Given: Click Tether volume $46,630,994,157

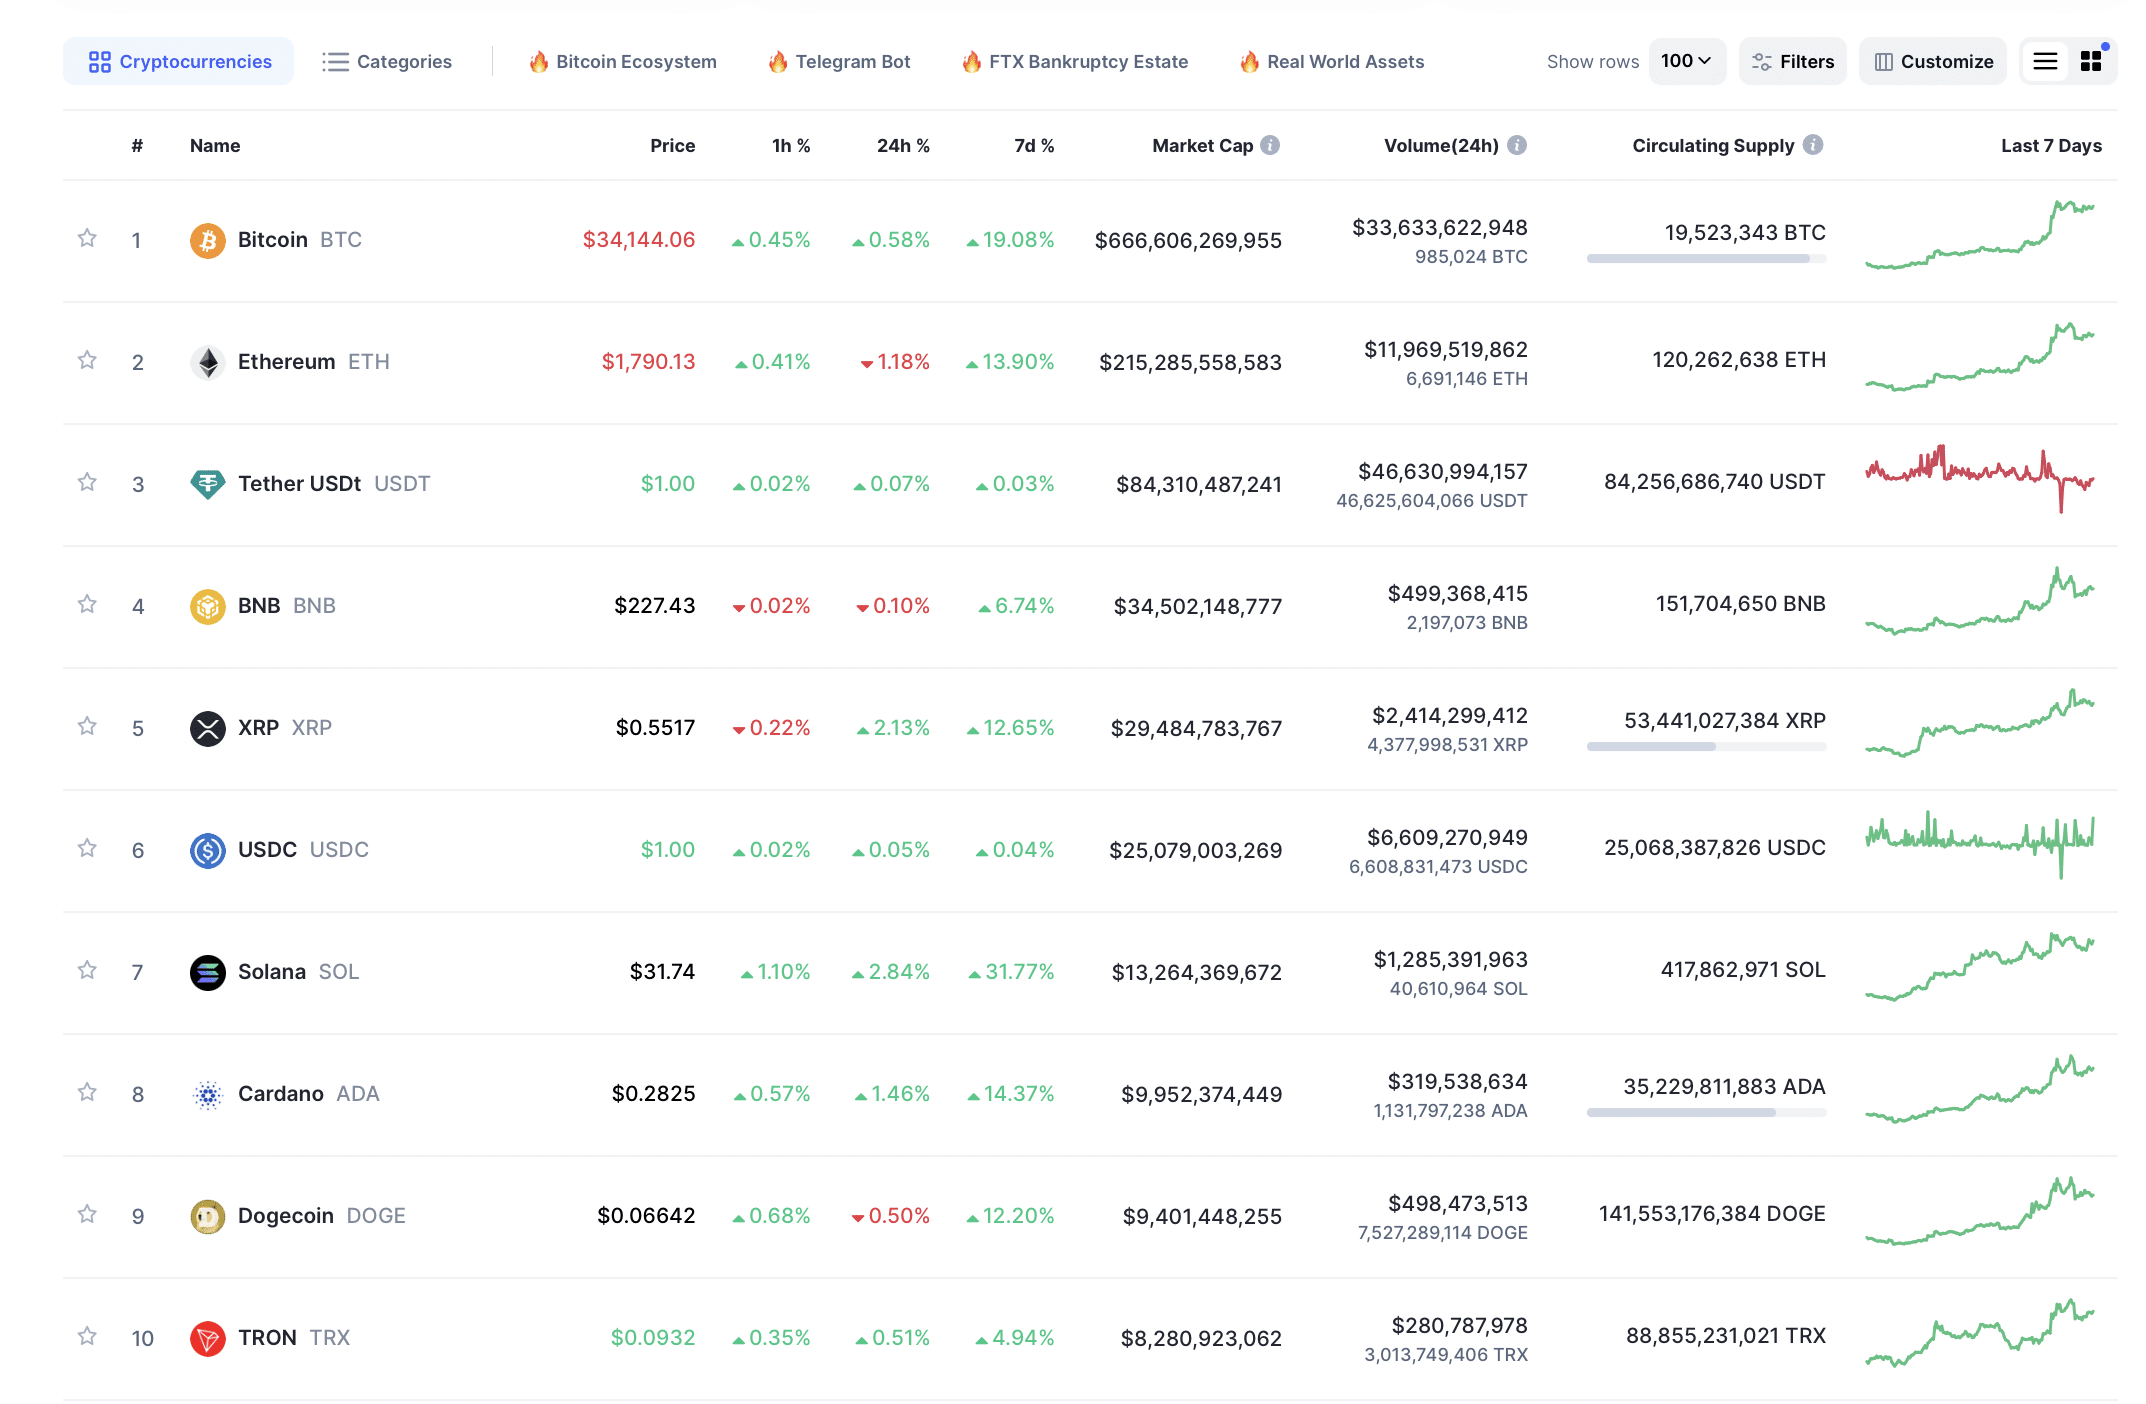Looking at the screenshot, I should pos(1442,472).
